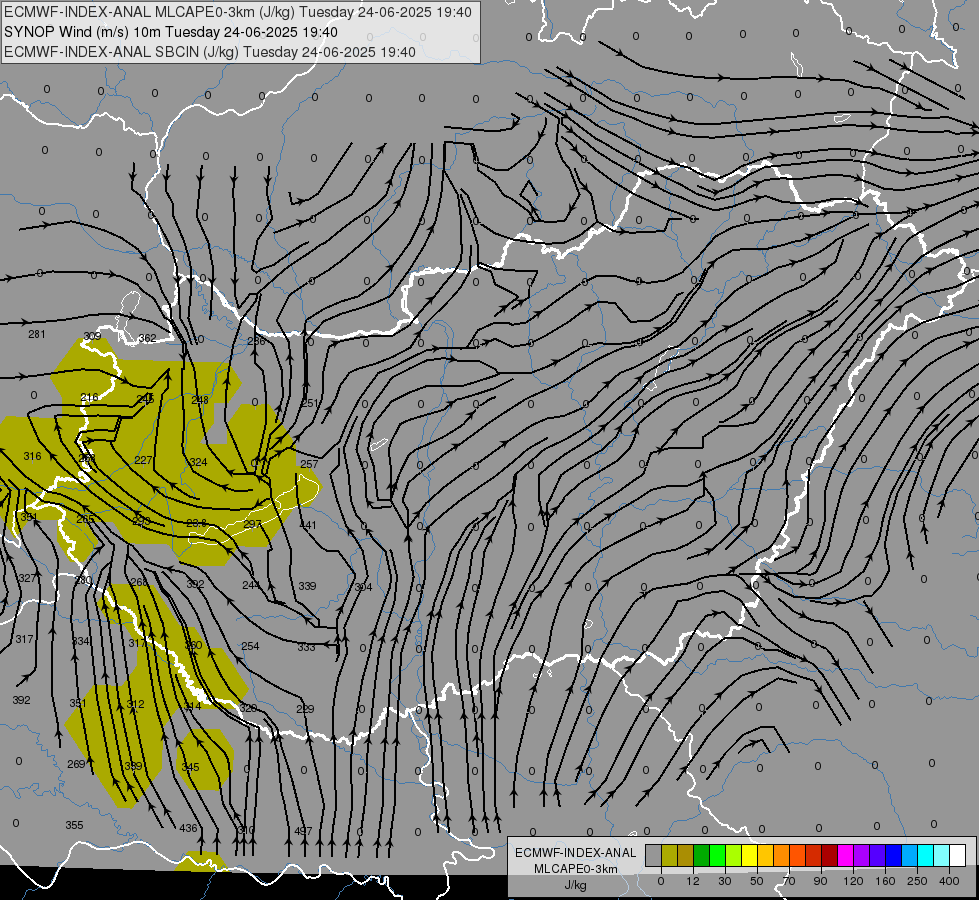Select the dark red legend swatch
Image resolution: width=979 pixels, height=900 pixels.
829,855
